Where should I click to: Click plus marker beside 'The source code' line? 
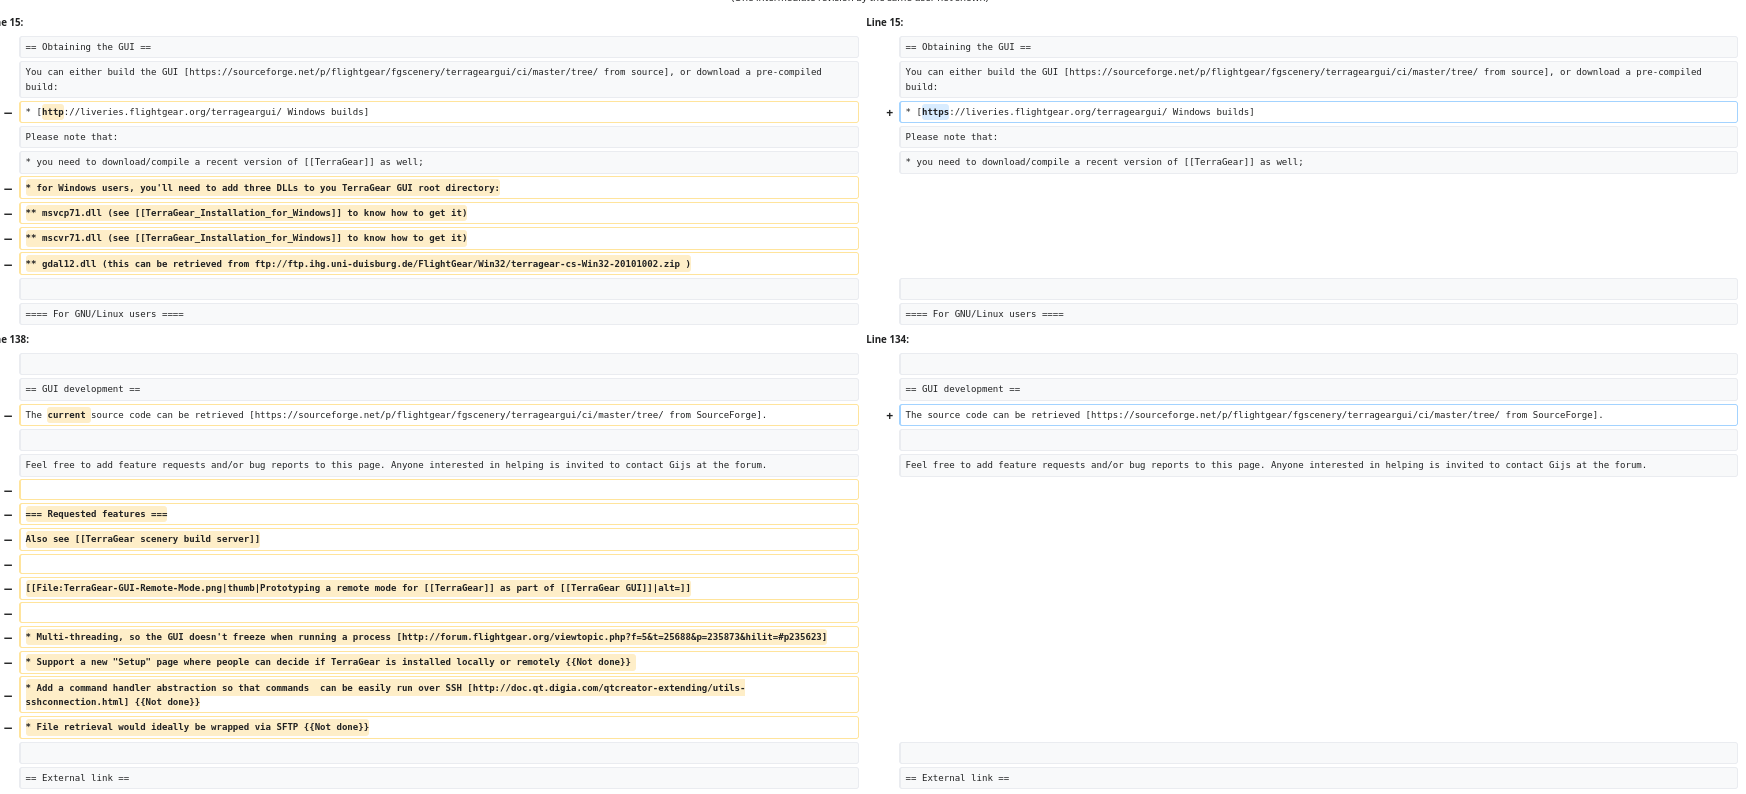coord(889,416)
